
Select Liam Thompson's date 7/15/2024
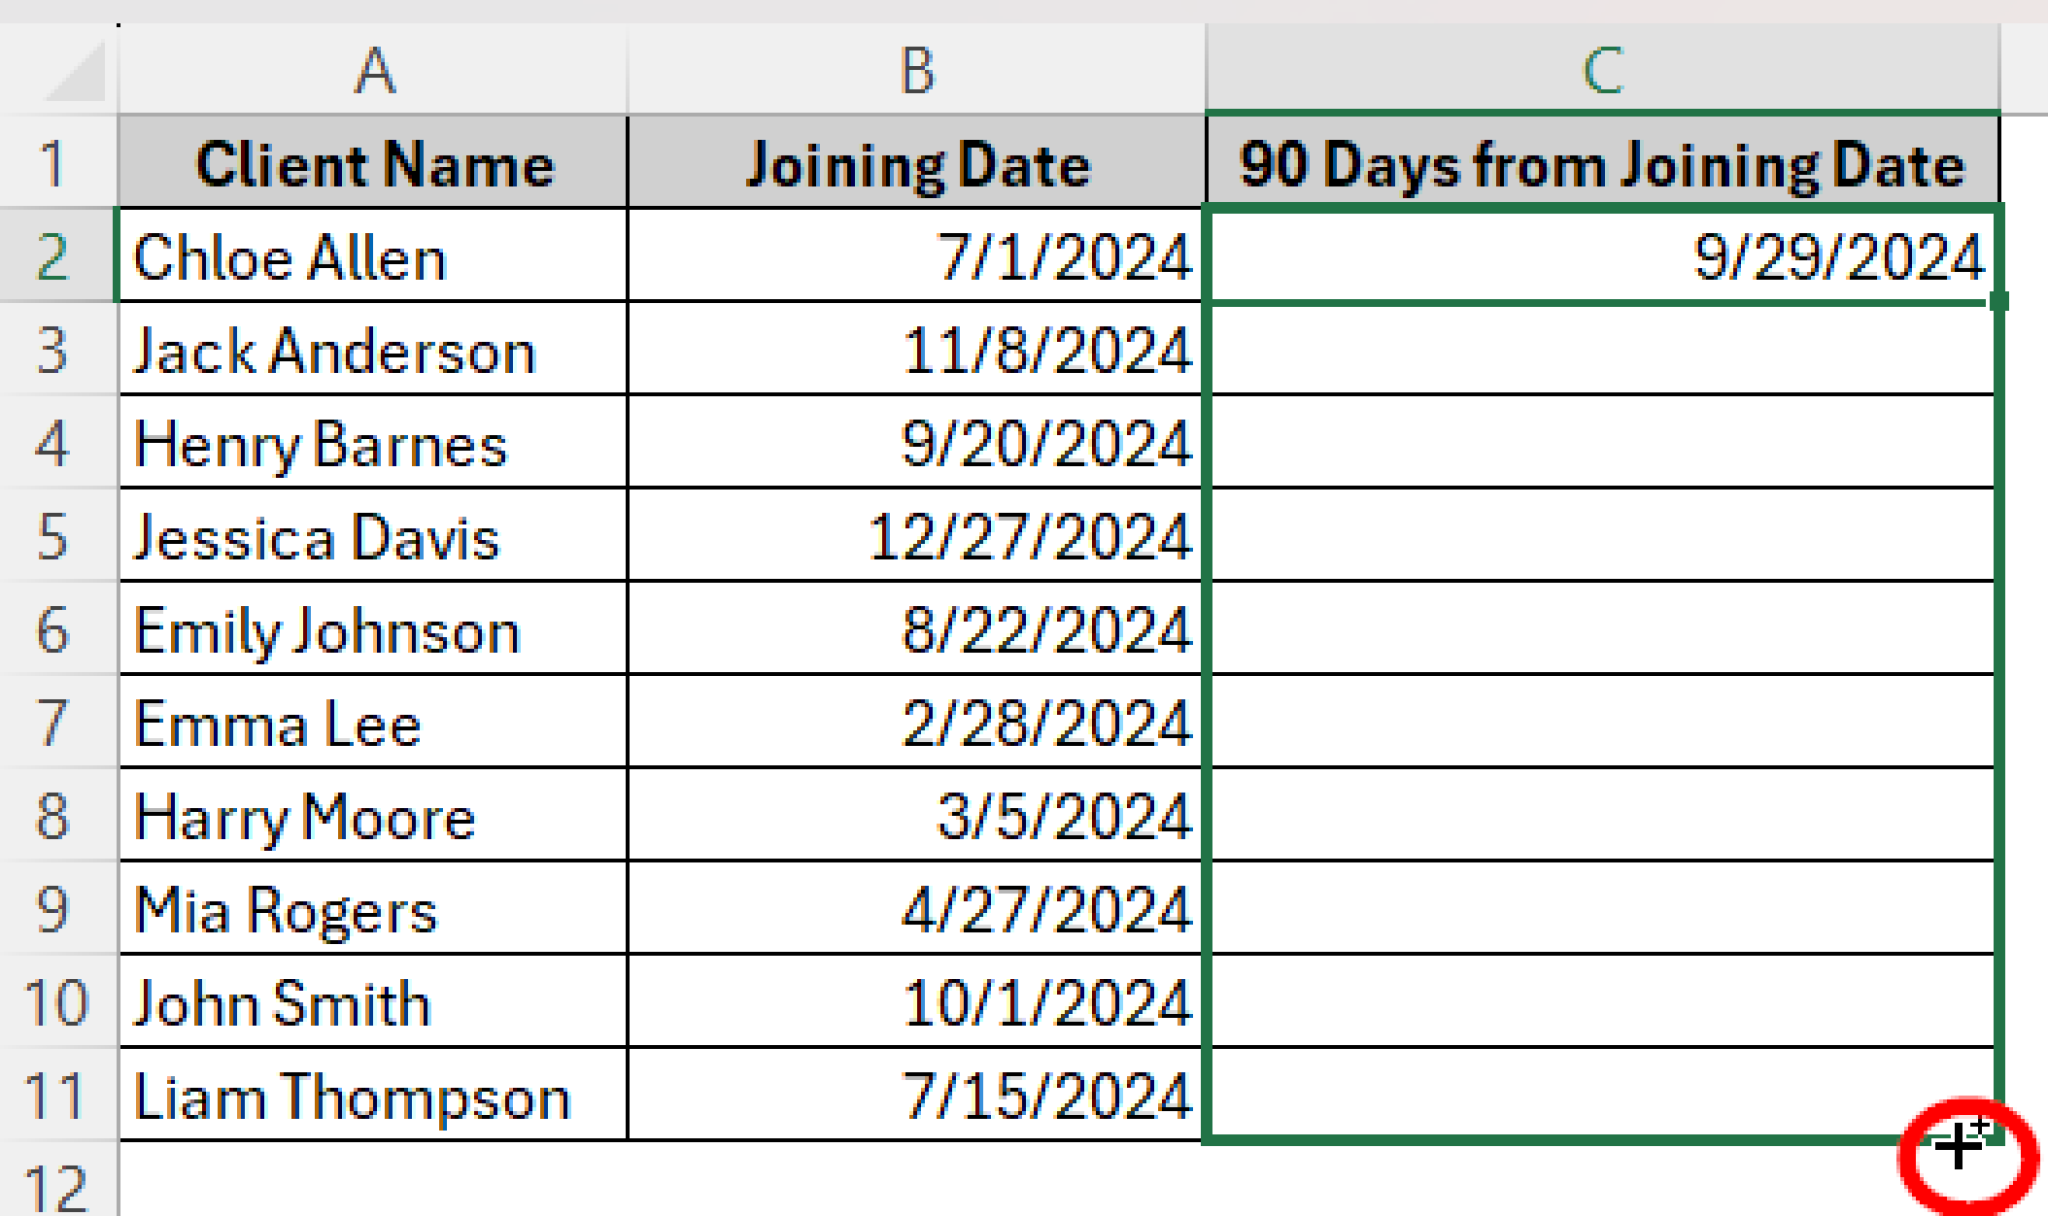point(916,1096)
